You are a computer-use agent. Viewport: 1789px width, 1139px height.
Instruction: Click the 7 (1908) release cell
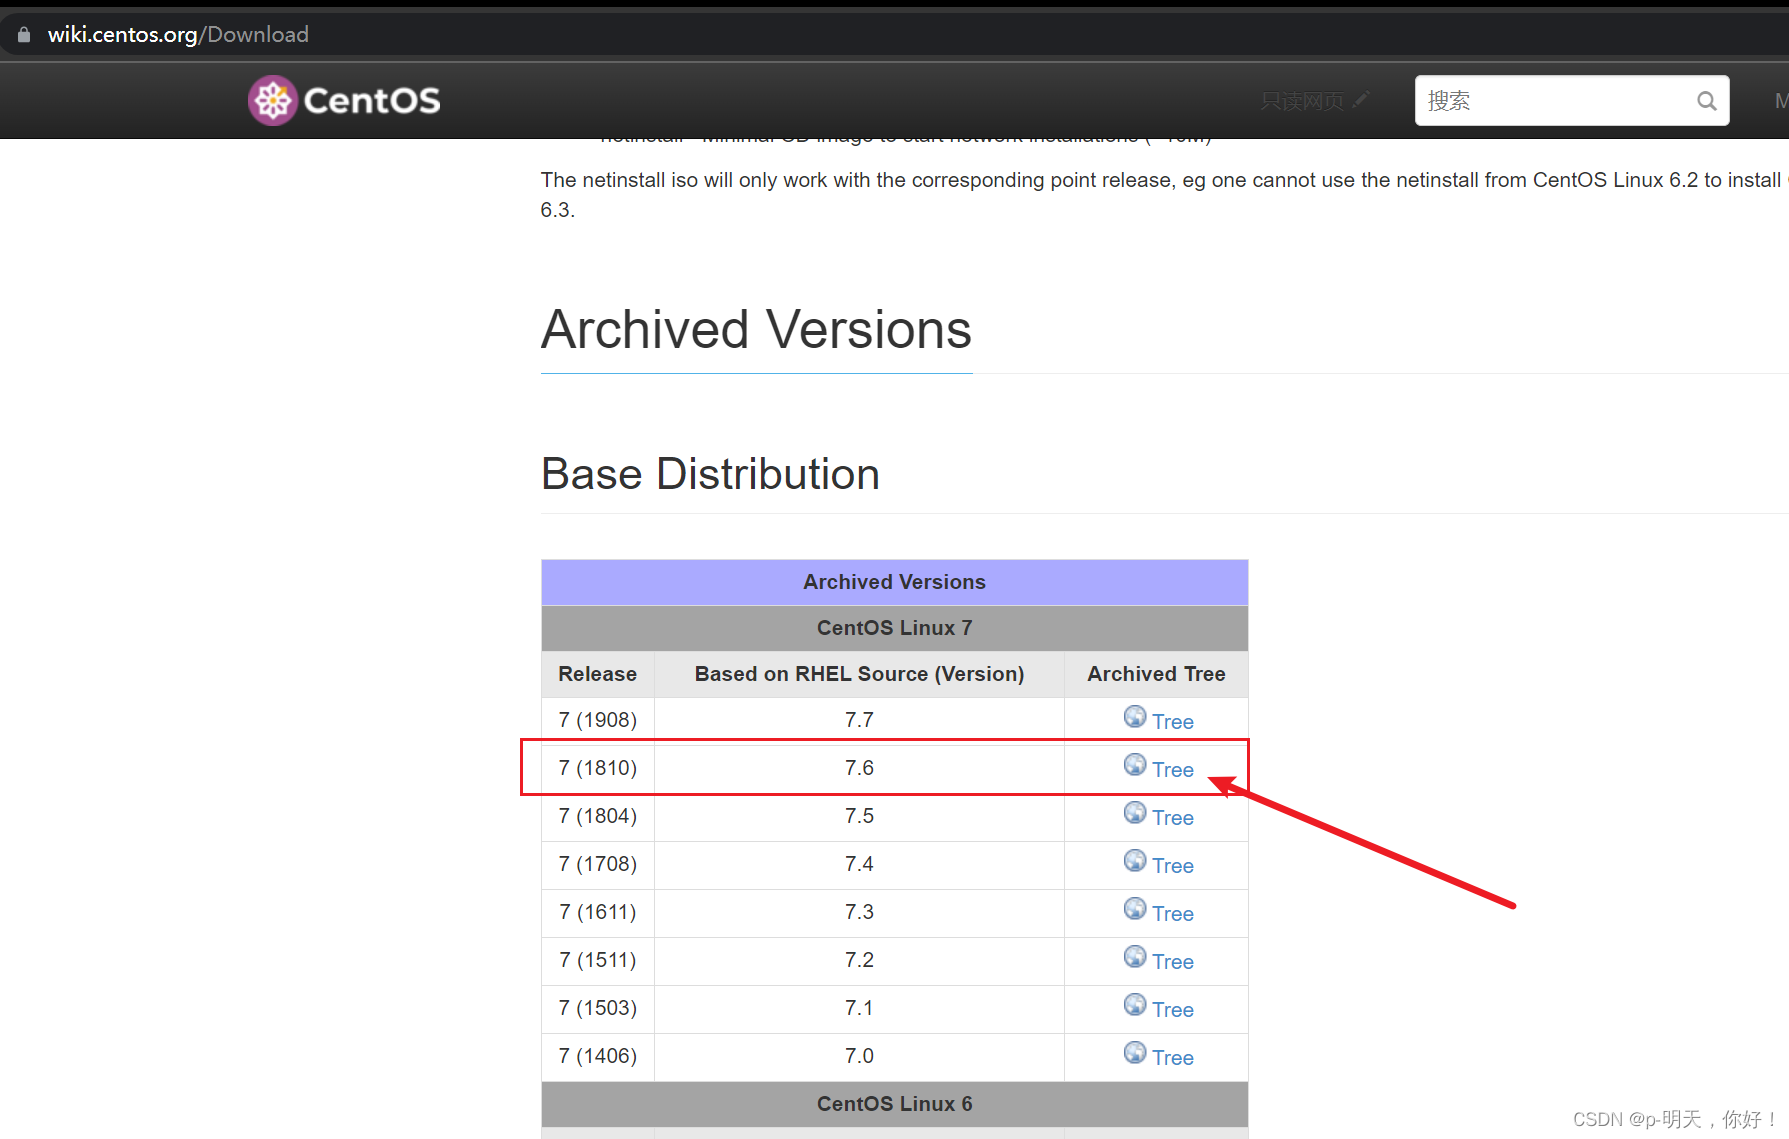(x=598, y=720)
